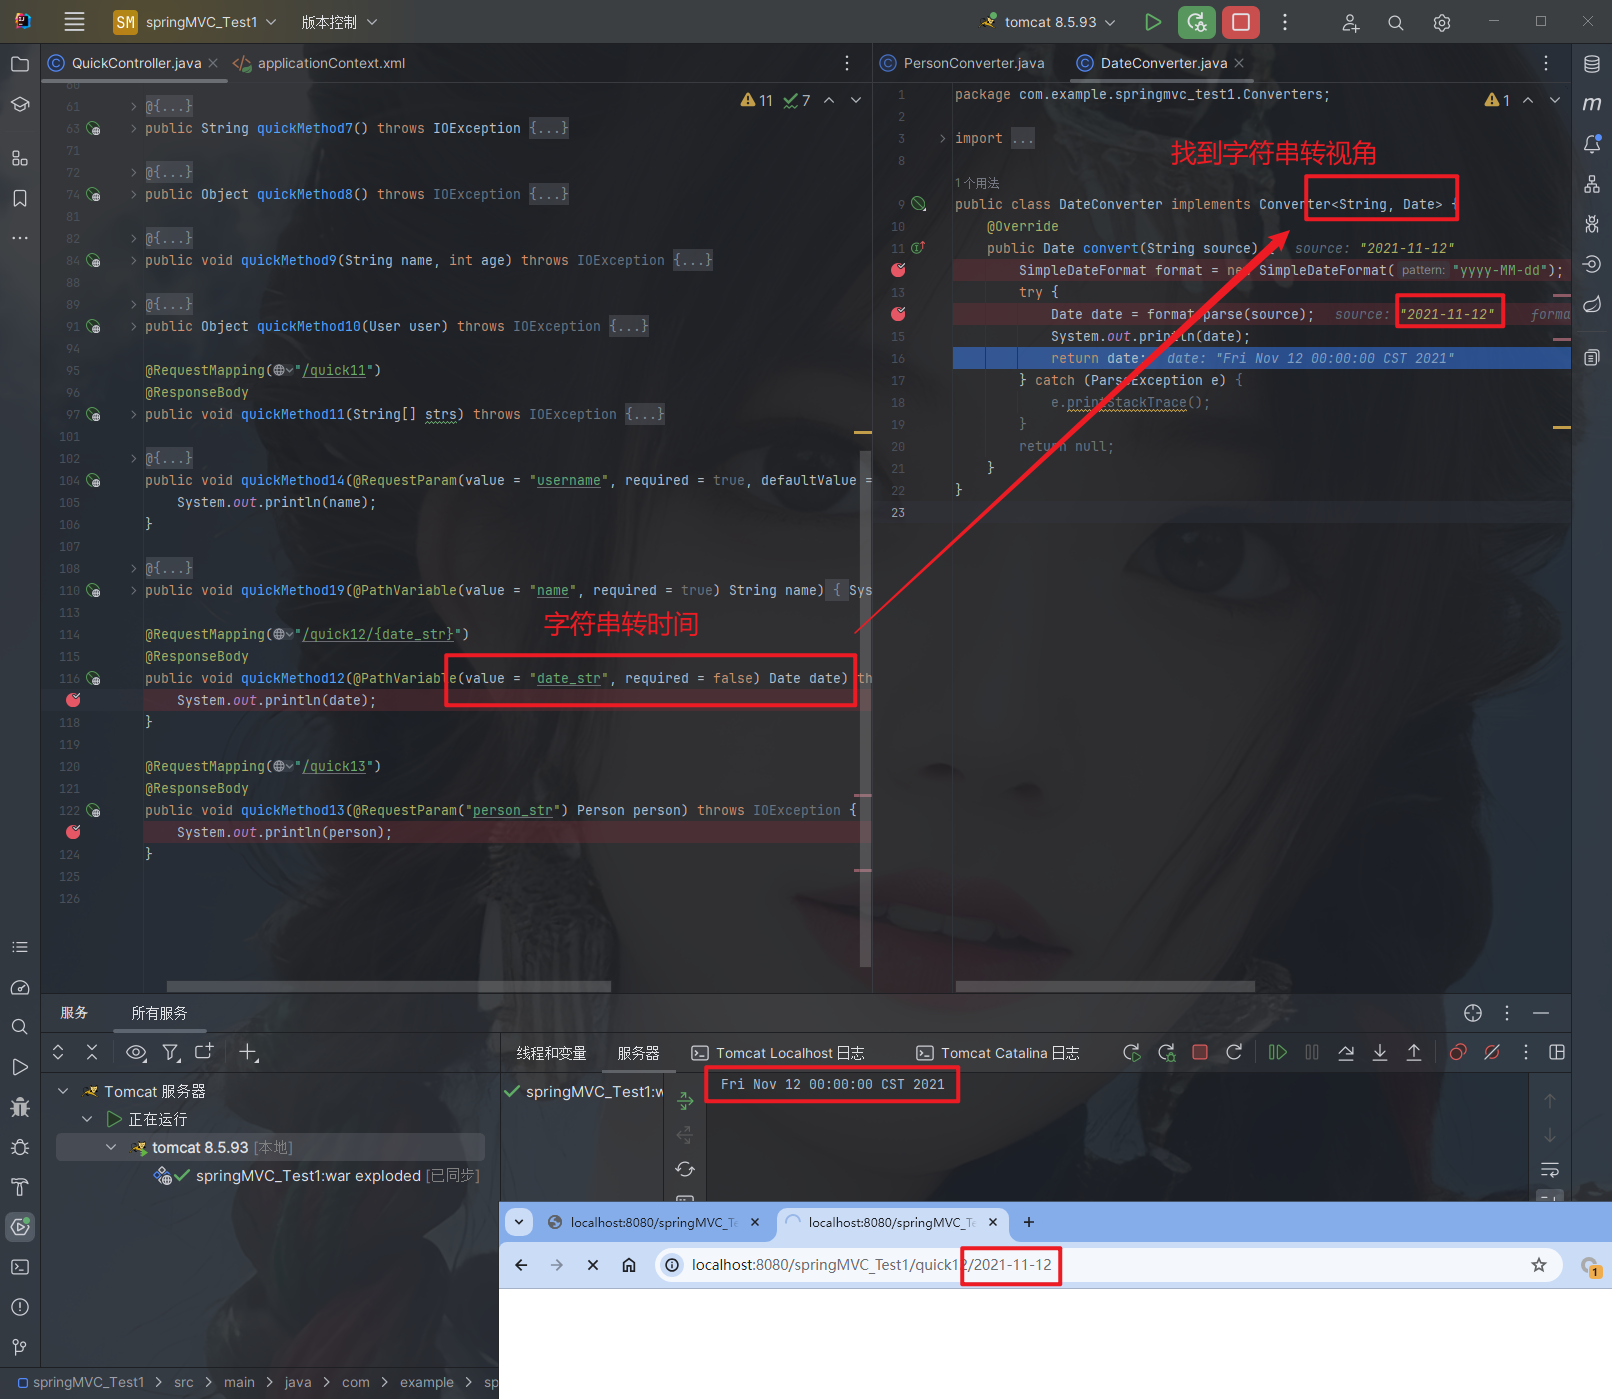Stop the running tomcat configuration from the title bar

click(1241, 22)
